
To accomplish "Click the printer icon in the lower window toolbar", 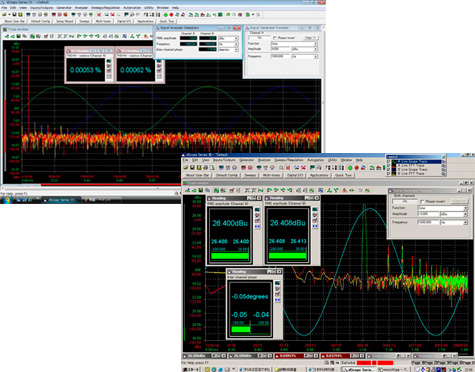I will tap(205, 168).
